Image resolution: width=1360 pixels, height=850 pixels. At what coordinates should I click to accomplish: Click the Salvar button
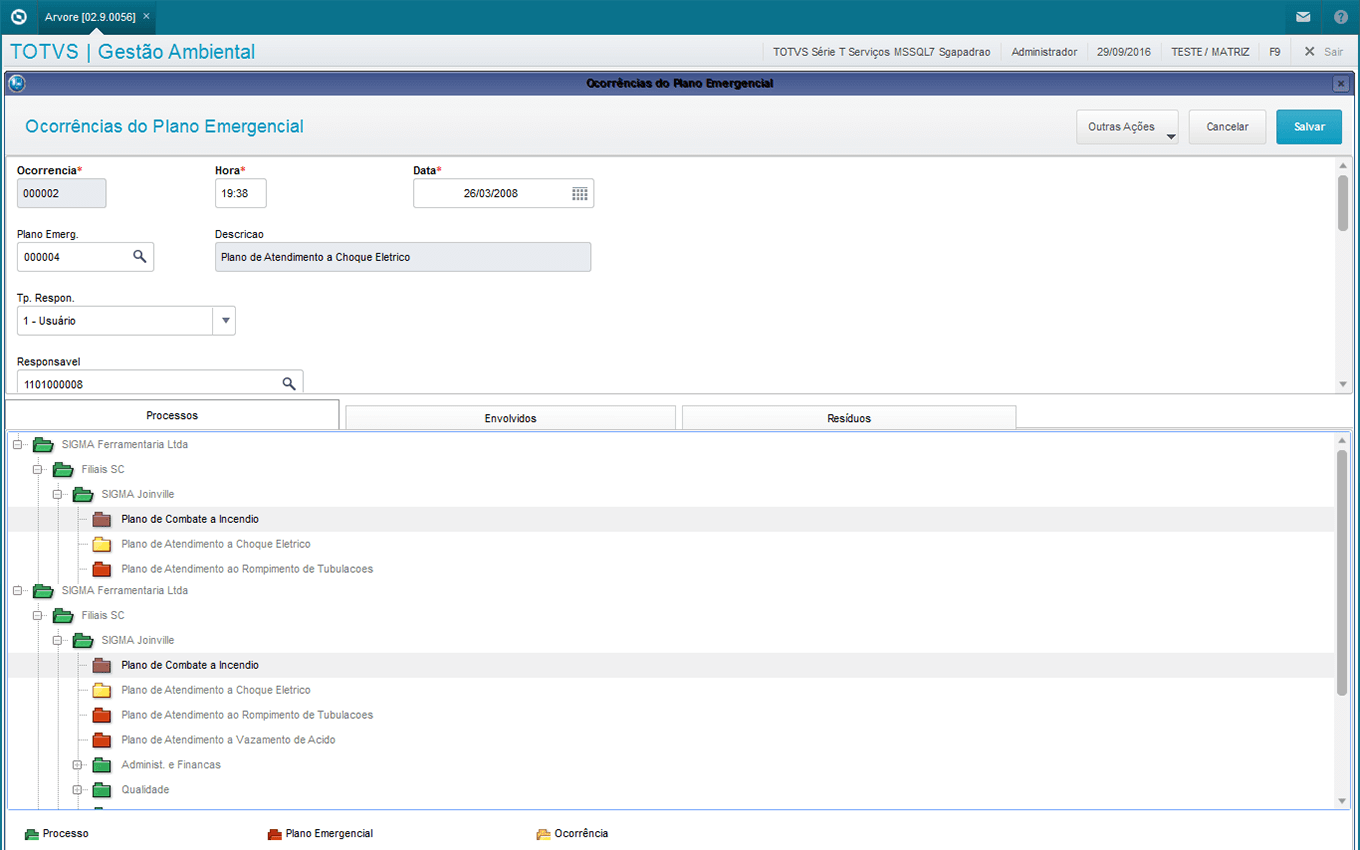coord(1308,127)
